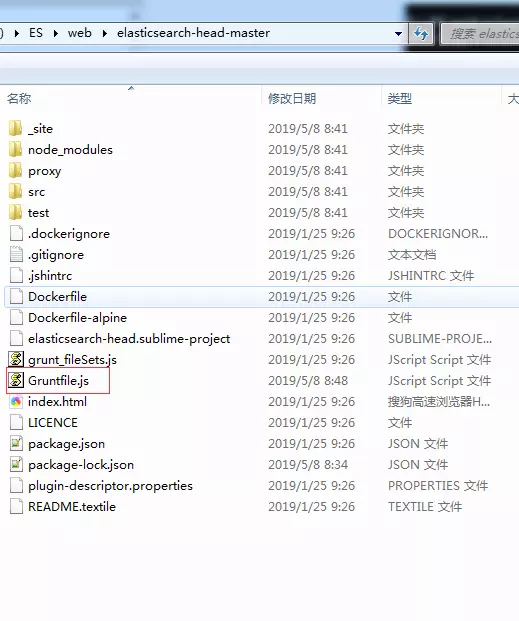The width and height of the screenshot is (519, 621).
Task: Select the file name README.textile
Action: tap(72, 507)
